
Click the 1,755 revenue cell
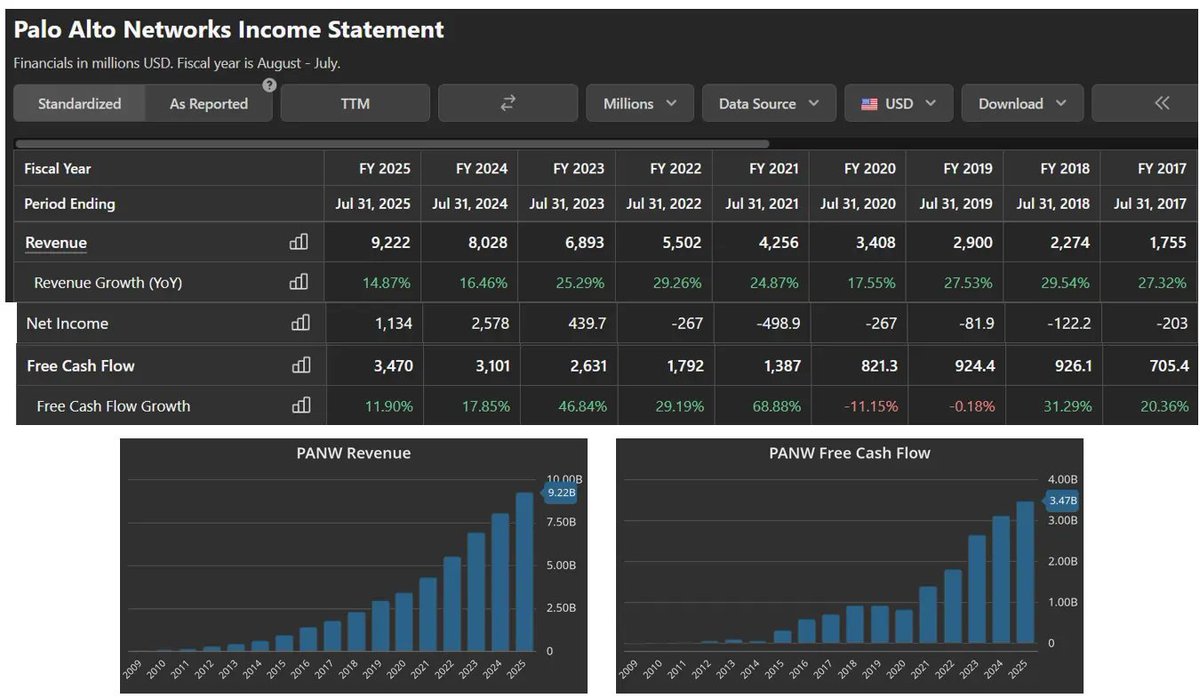(x=1168, y=242)
